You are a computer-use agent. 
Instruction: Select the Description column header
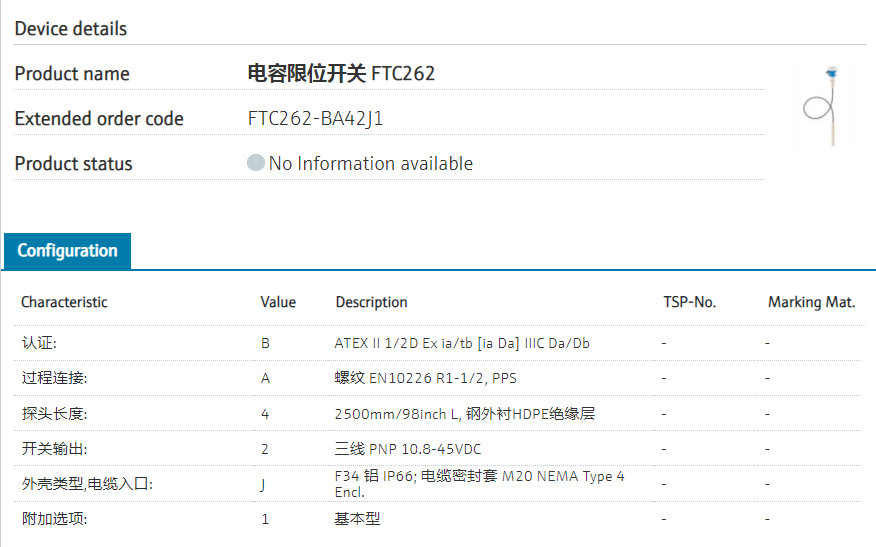point(371,302)
